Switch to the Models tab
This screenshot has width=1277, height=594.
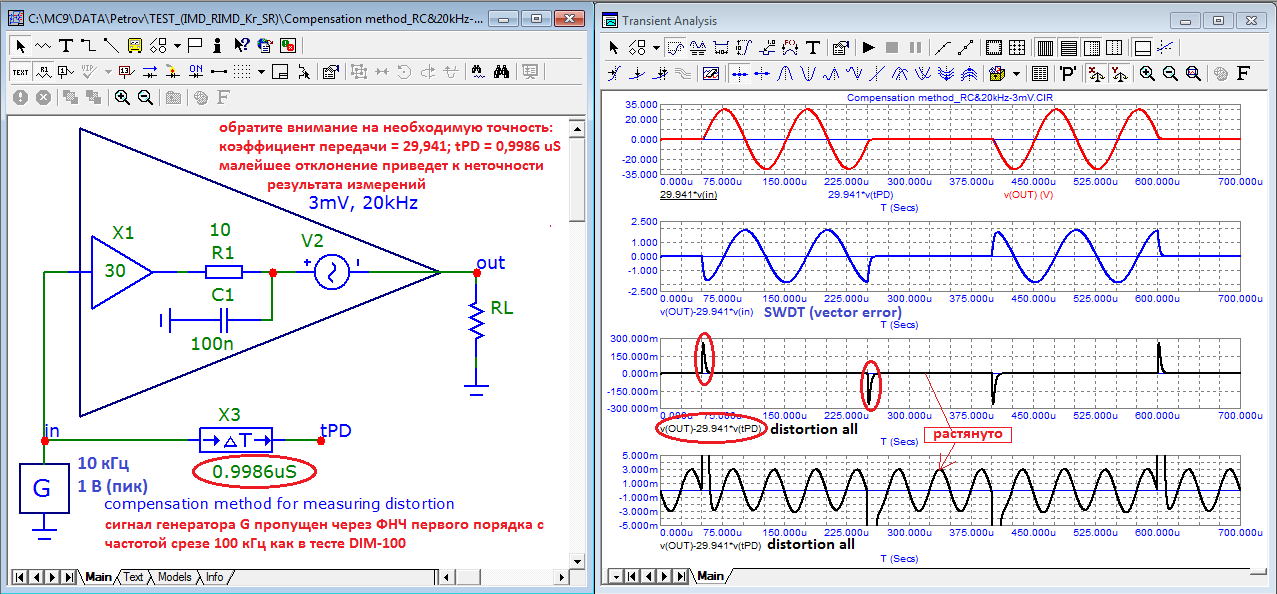pyautogui.click(x=174, y=577)
